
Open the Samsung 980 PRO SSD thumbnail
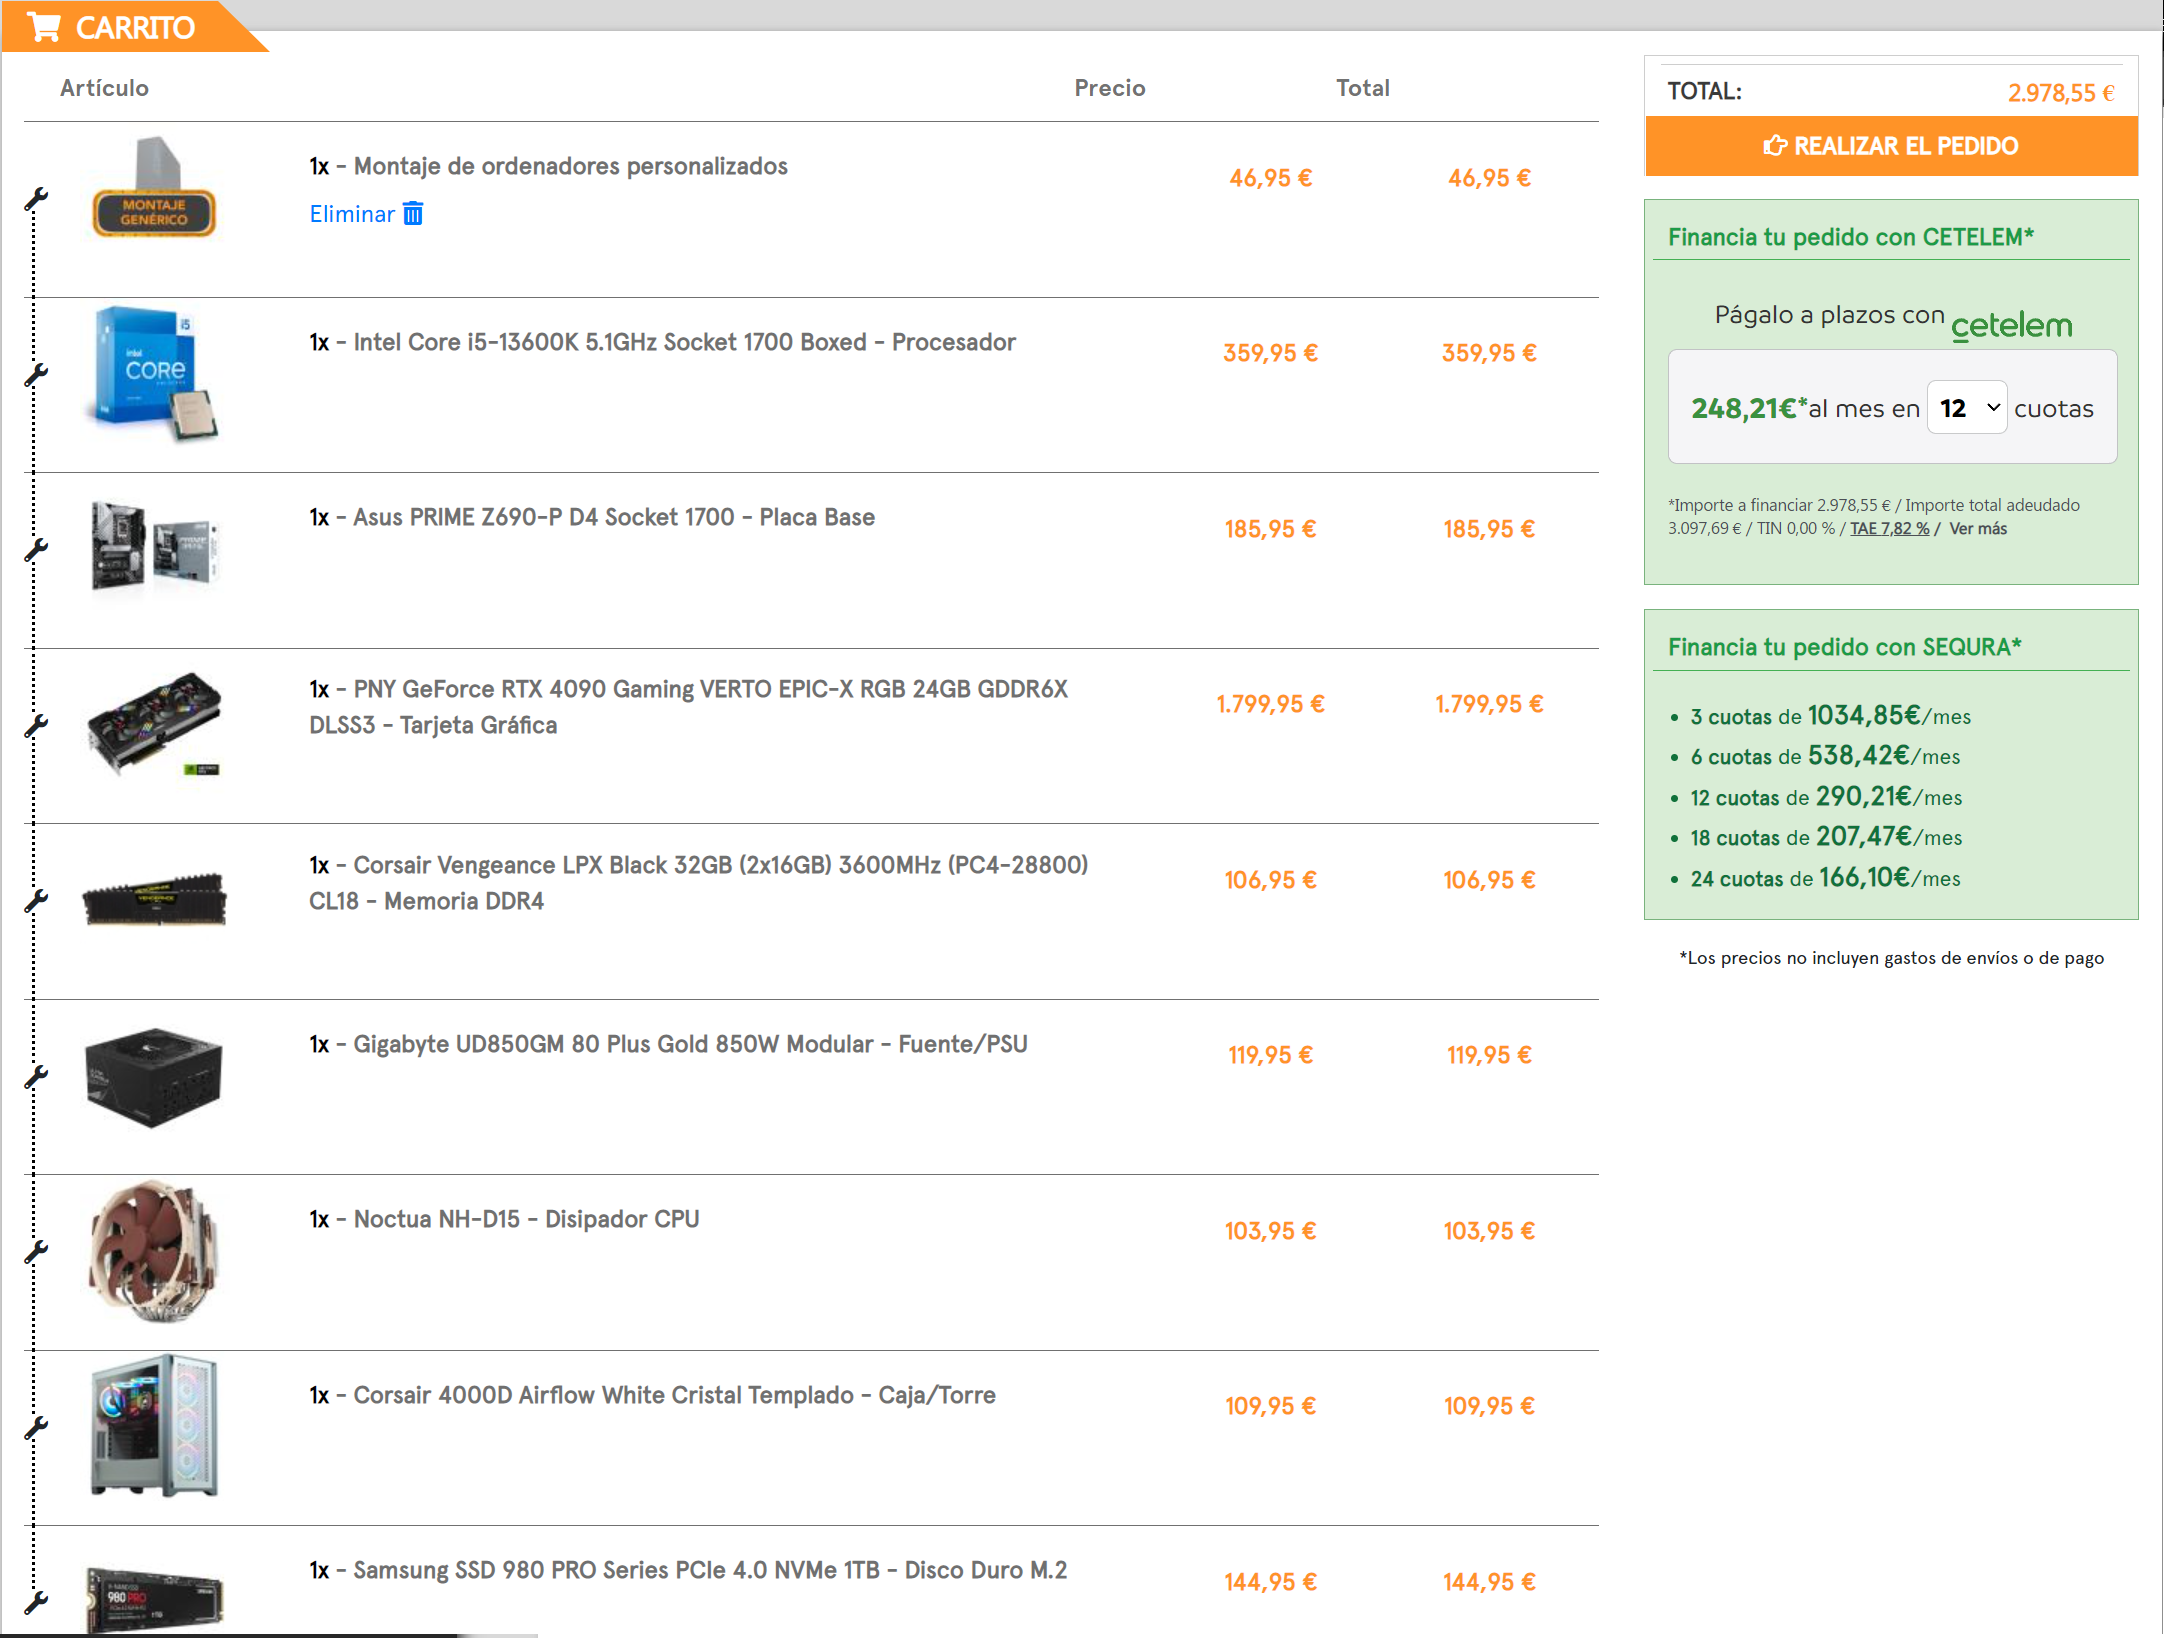pyautogui.click(x=154, y=1599)
